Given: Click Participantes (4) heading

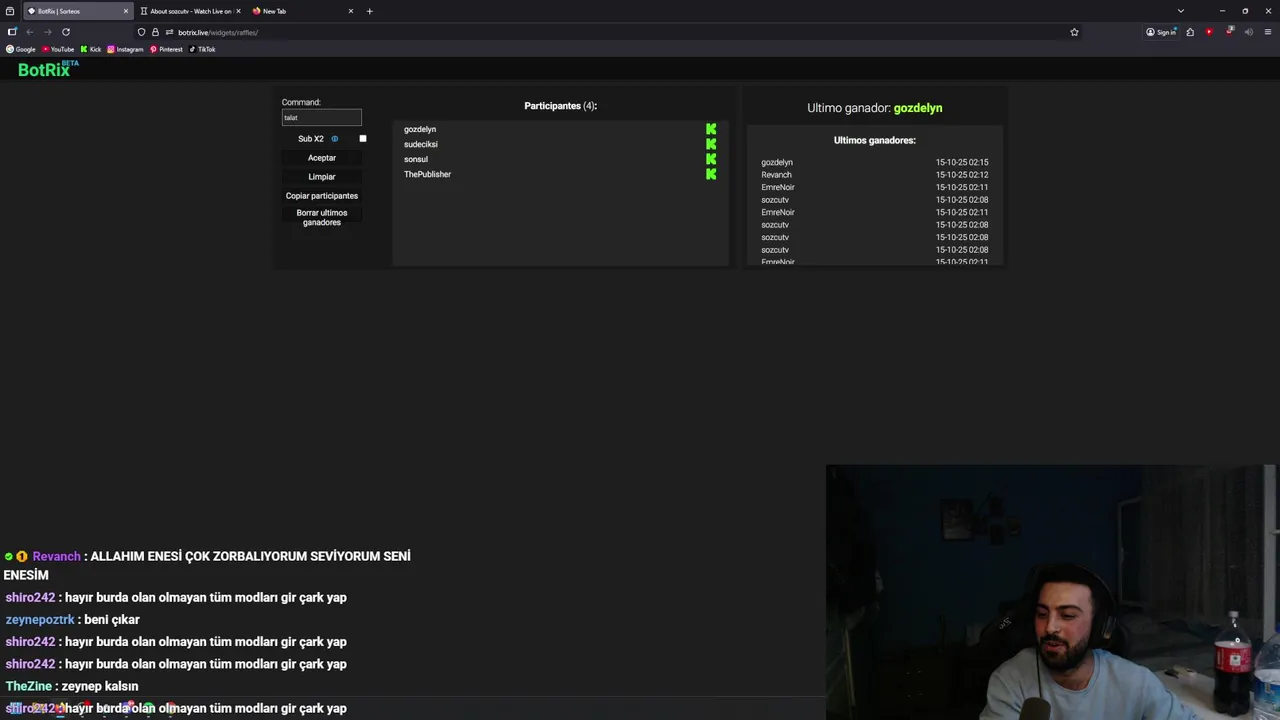Looking at the screenshot, I should click(561, 106).
